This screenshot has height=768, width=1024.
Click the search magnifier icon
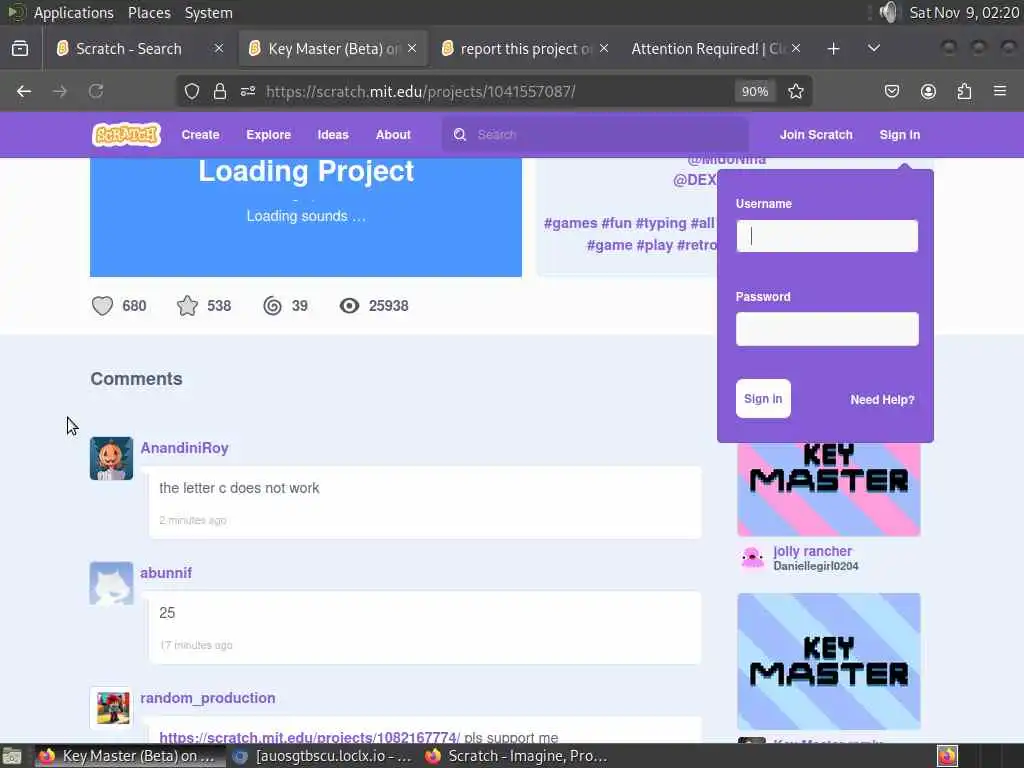(460, 135)
